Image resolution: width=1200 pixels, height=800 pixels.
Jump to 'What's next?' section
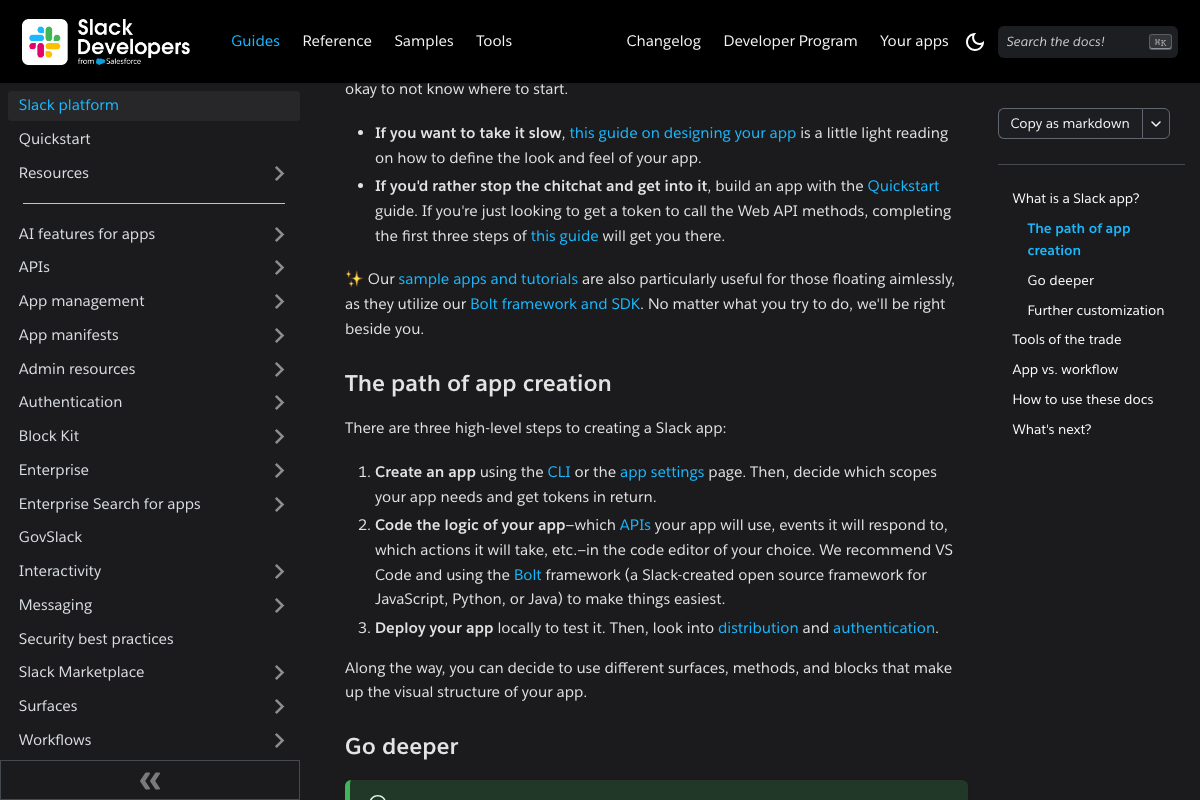(1052, 429)
